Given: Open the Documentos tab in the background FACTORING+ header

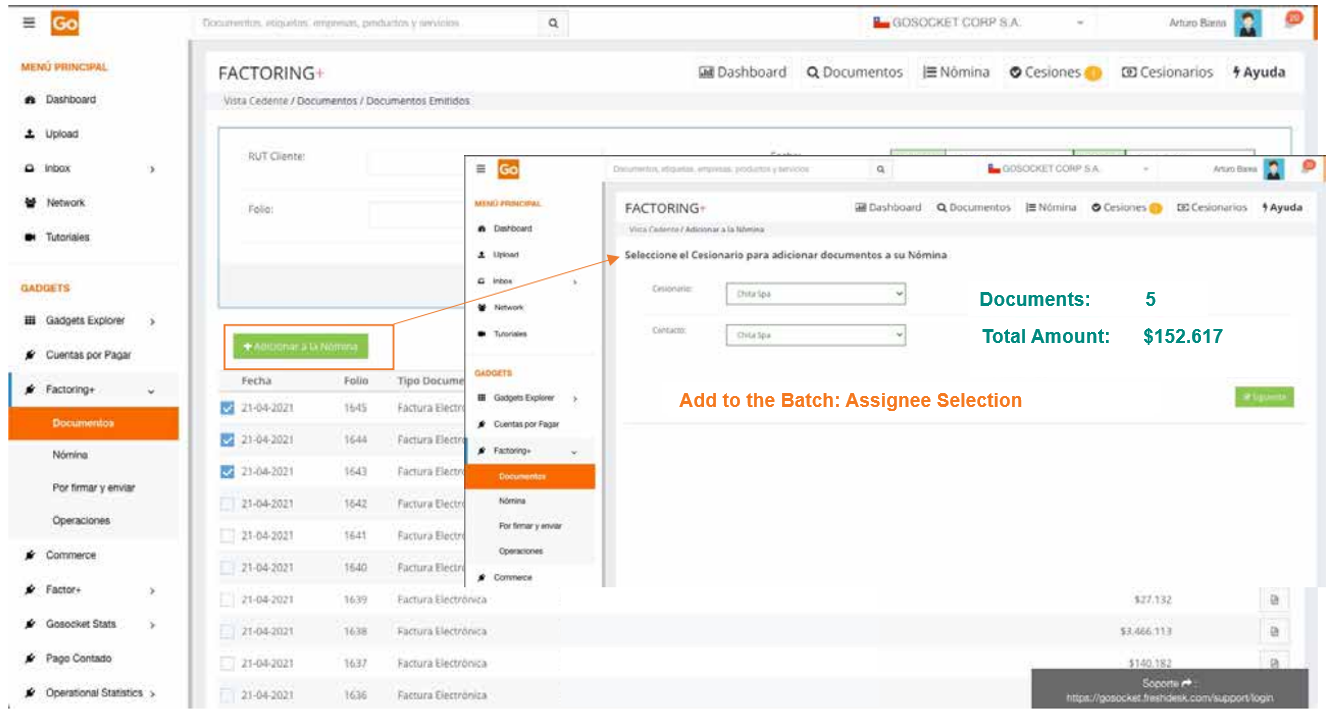Looking at the screenshot, I should 855,73.
